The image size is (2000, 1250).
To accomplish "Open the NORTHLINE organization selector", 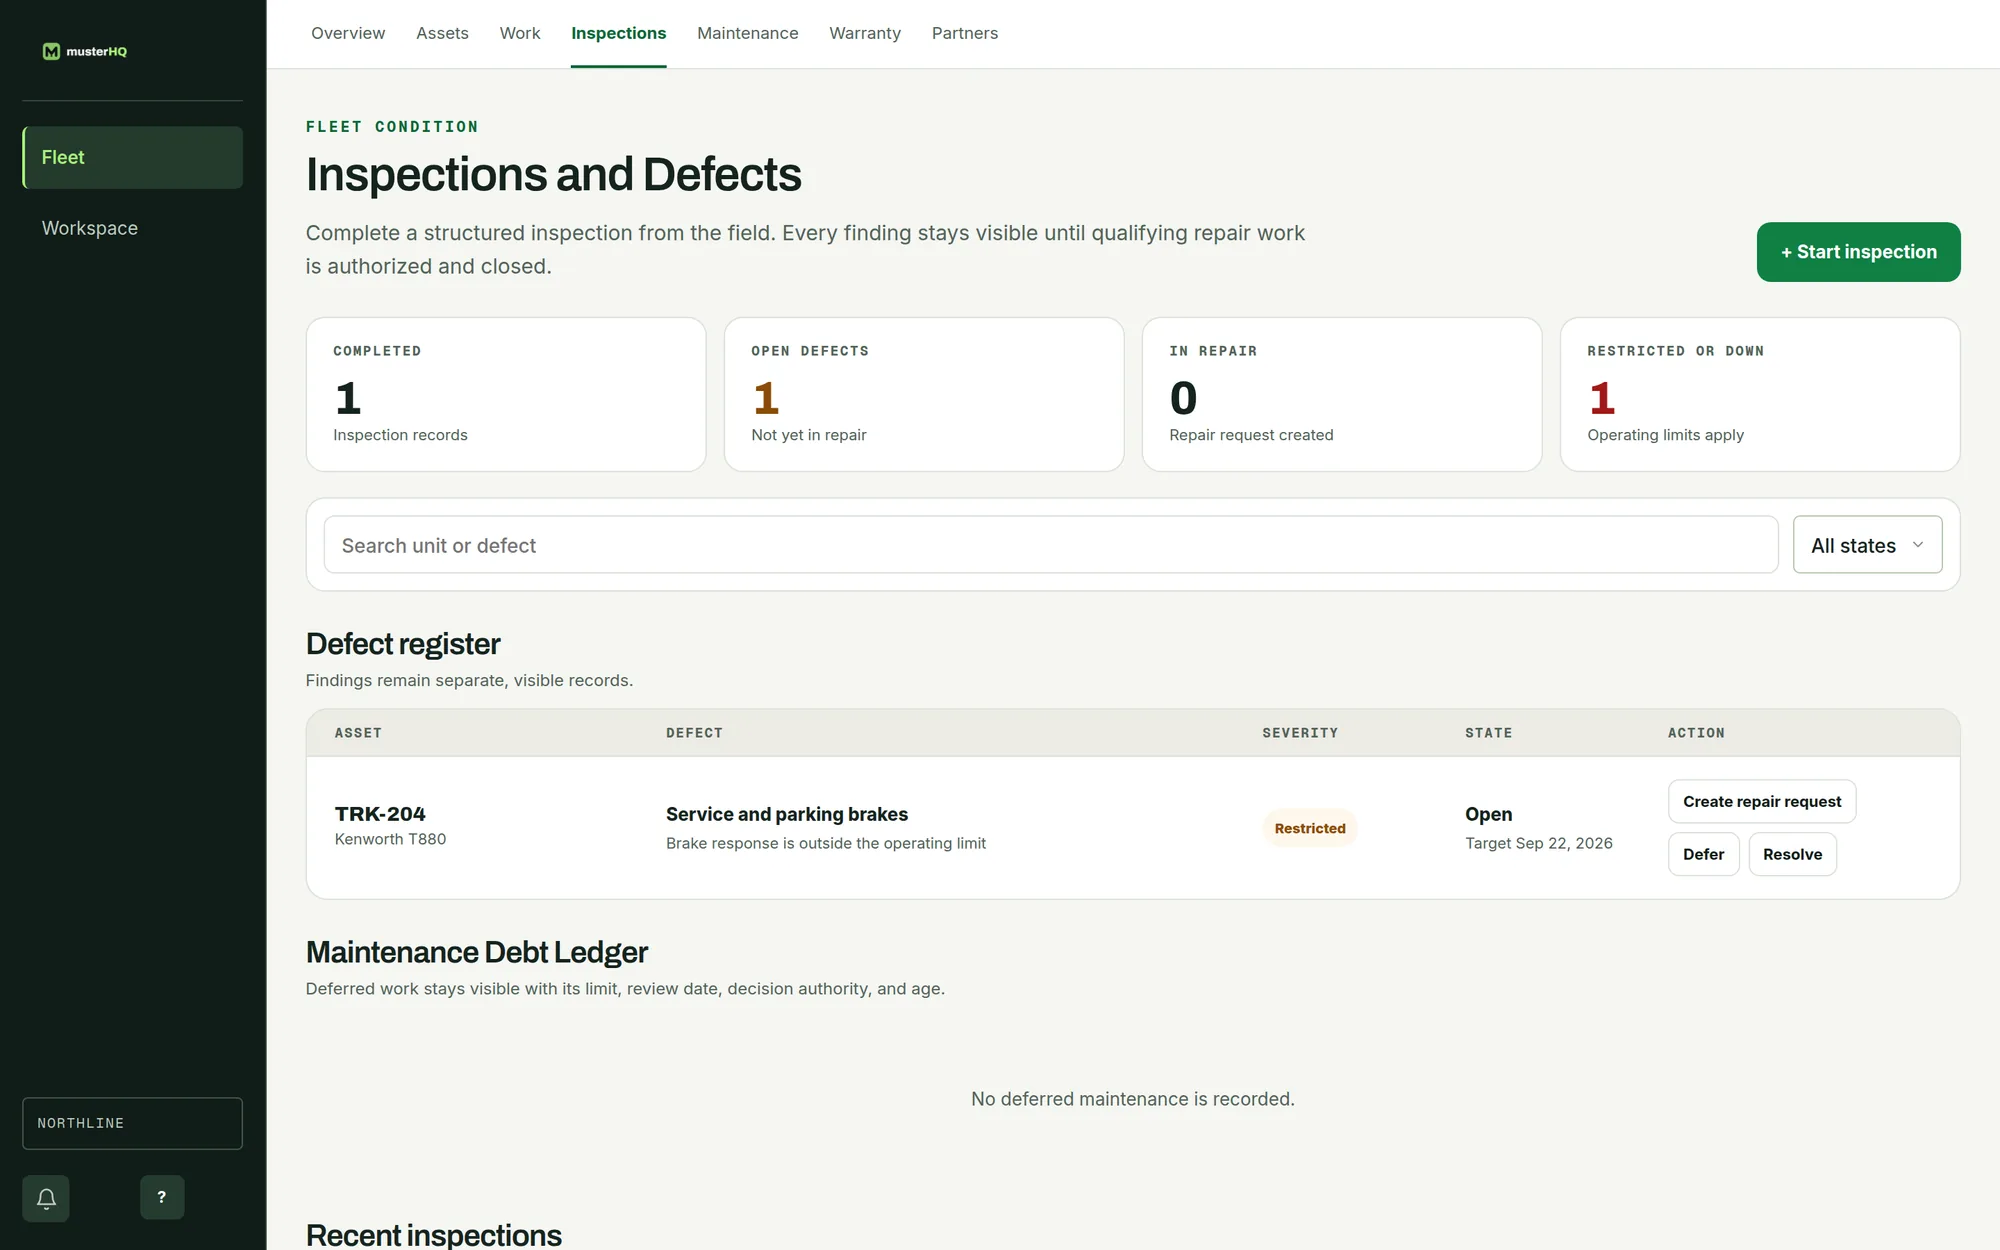I will coord(132,1123).
